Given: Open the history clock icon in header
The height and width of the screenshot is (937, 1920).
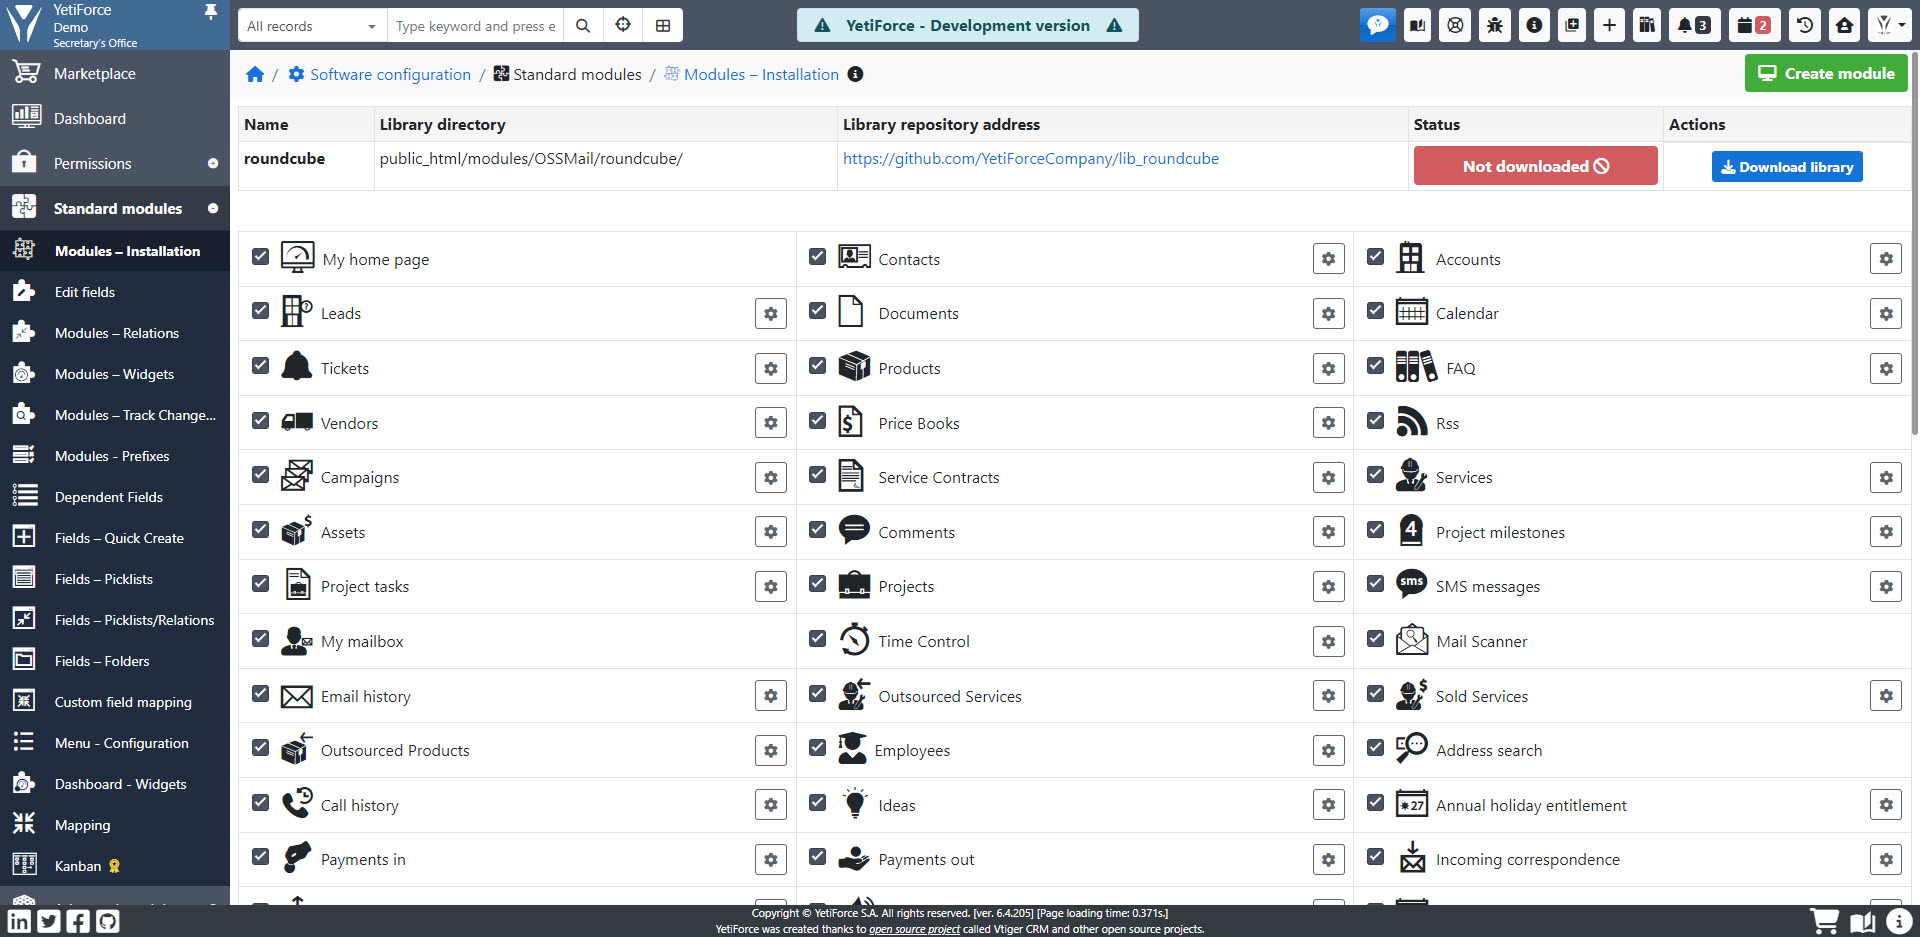Looking at the screenshot, I should [x=1805, y=25].
